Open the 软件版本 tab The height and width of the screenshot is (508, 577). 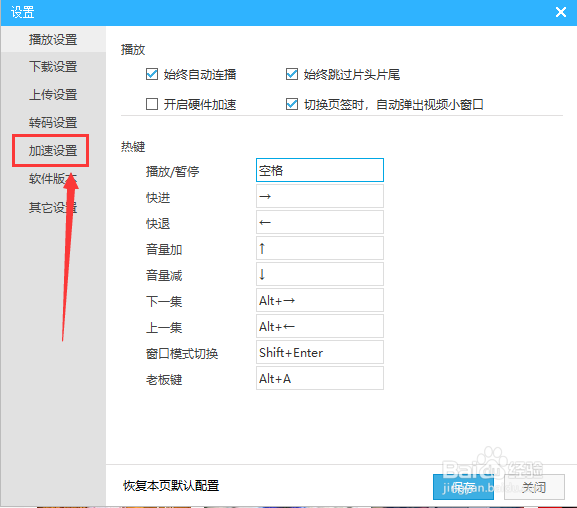(53, 179)
